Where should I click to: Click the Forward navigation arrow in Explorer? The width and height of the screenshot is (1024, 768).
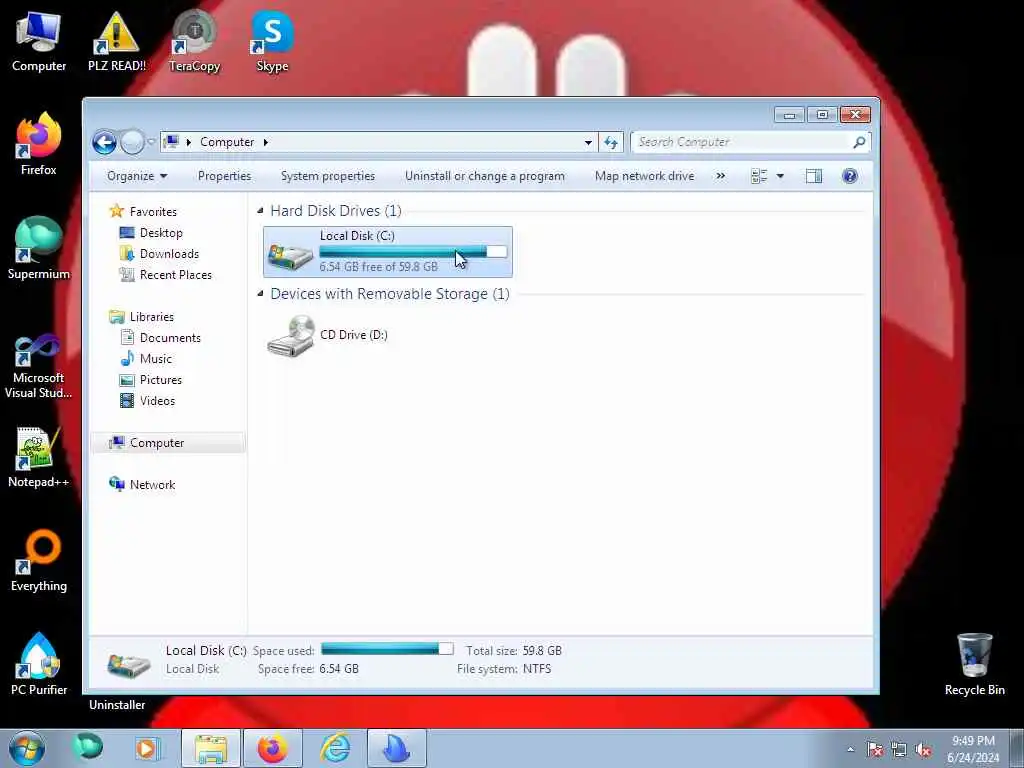tap(132, 142)
